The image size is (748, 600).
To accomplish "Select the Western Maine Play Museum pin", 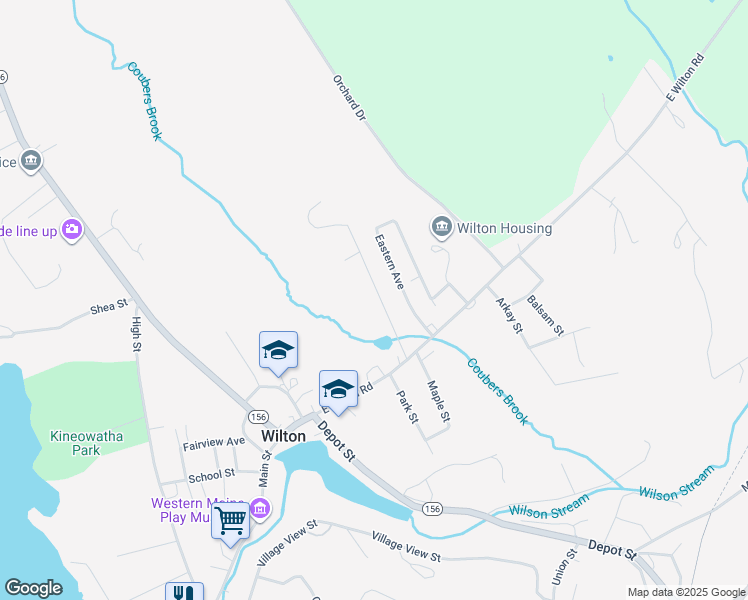I will pos(260,509).
